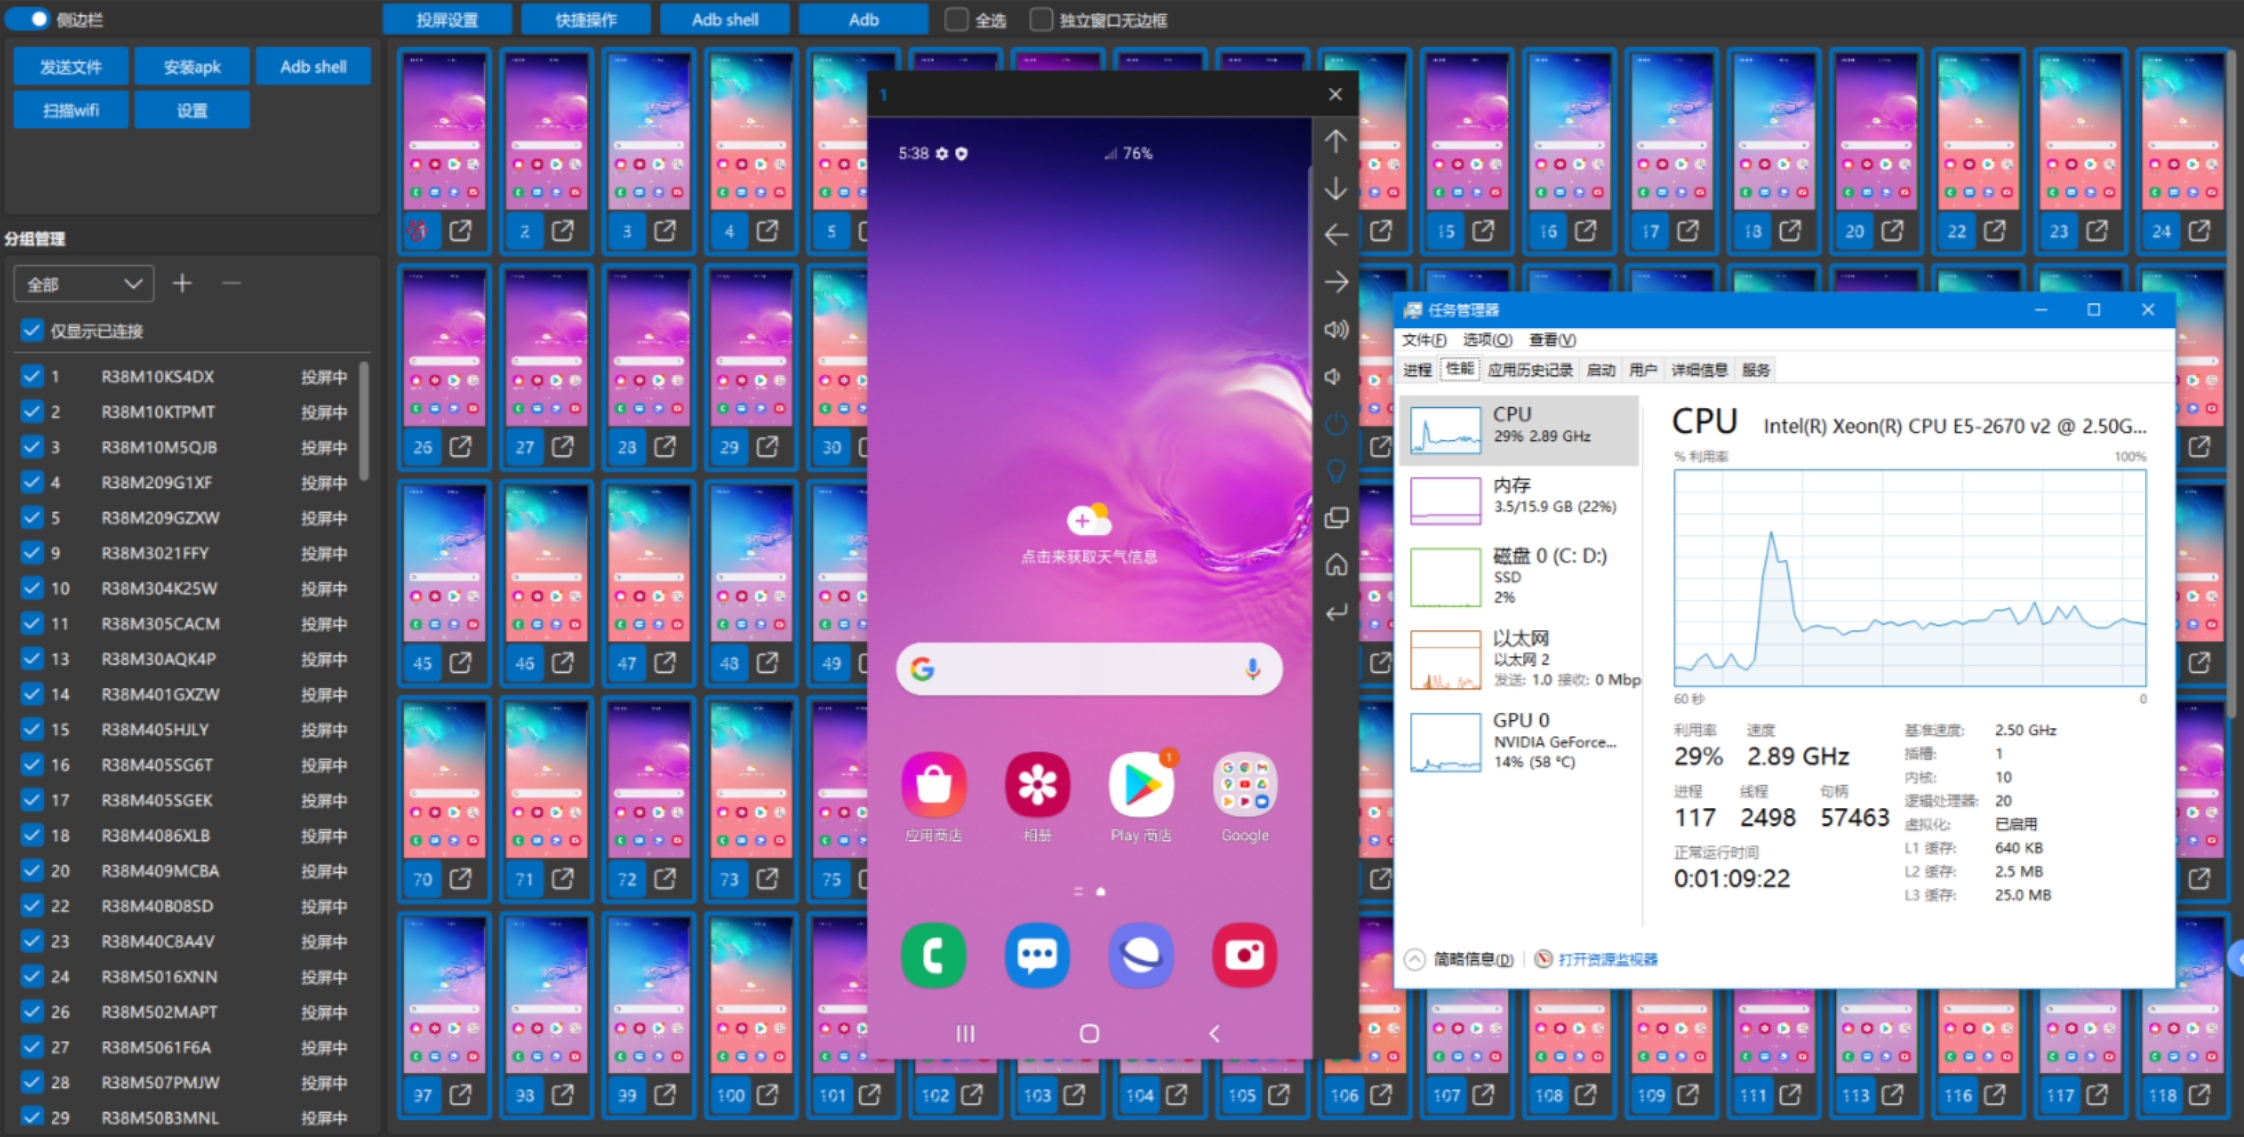Viewport: 2244px width, 1137px height.
Task: Collapse Task Manager via 简略信息 chevron
Action: pos(1414,959)
